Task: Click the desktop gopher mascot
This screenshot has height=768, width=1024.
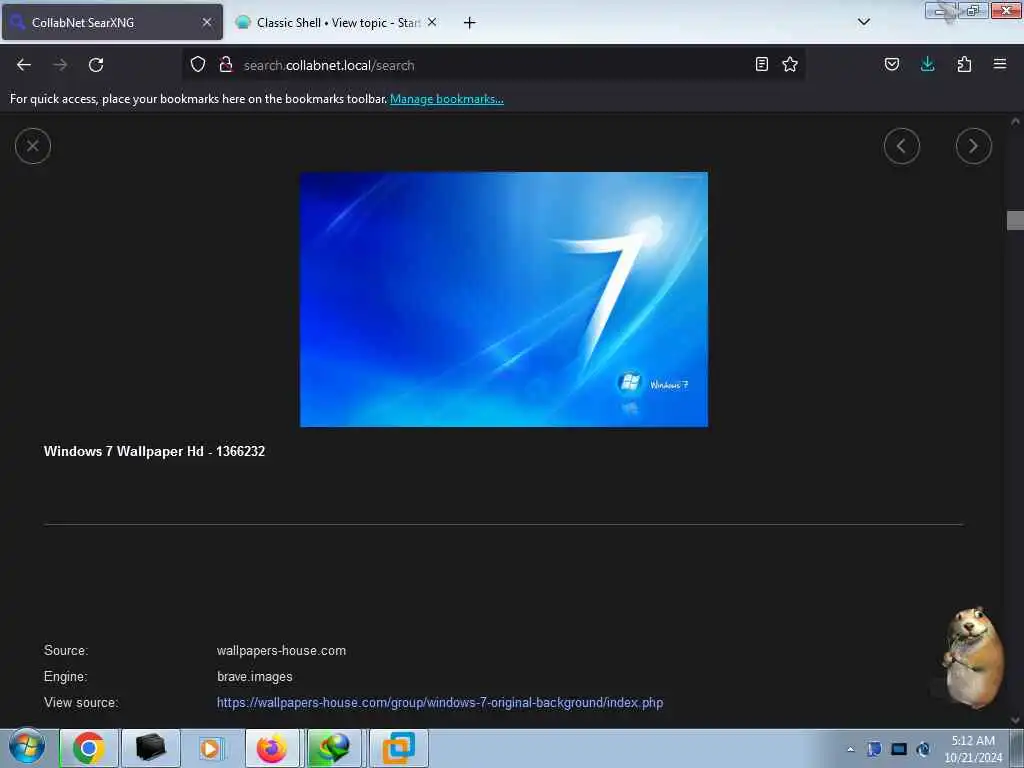Action: [972, 657]
